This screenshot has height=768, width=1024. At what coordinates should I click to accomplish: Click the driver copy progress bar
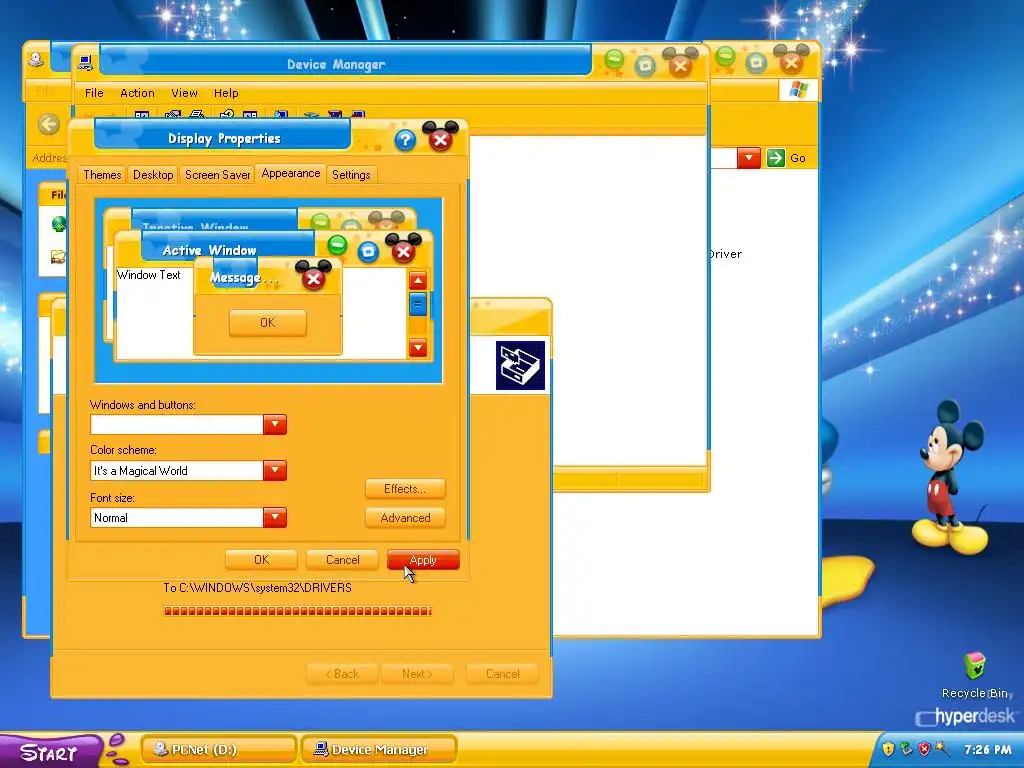pyautogui.click(x=297, y=611)
